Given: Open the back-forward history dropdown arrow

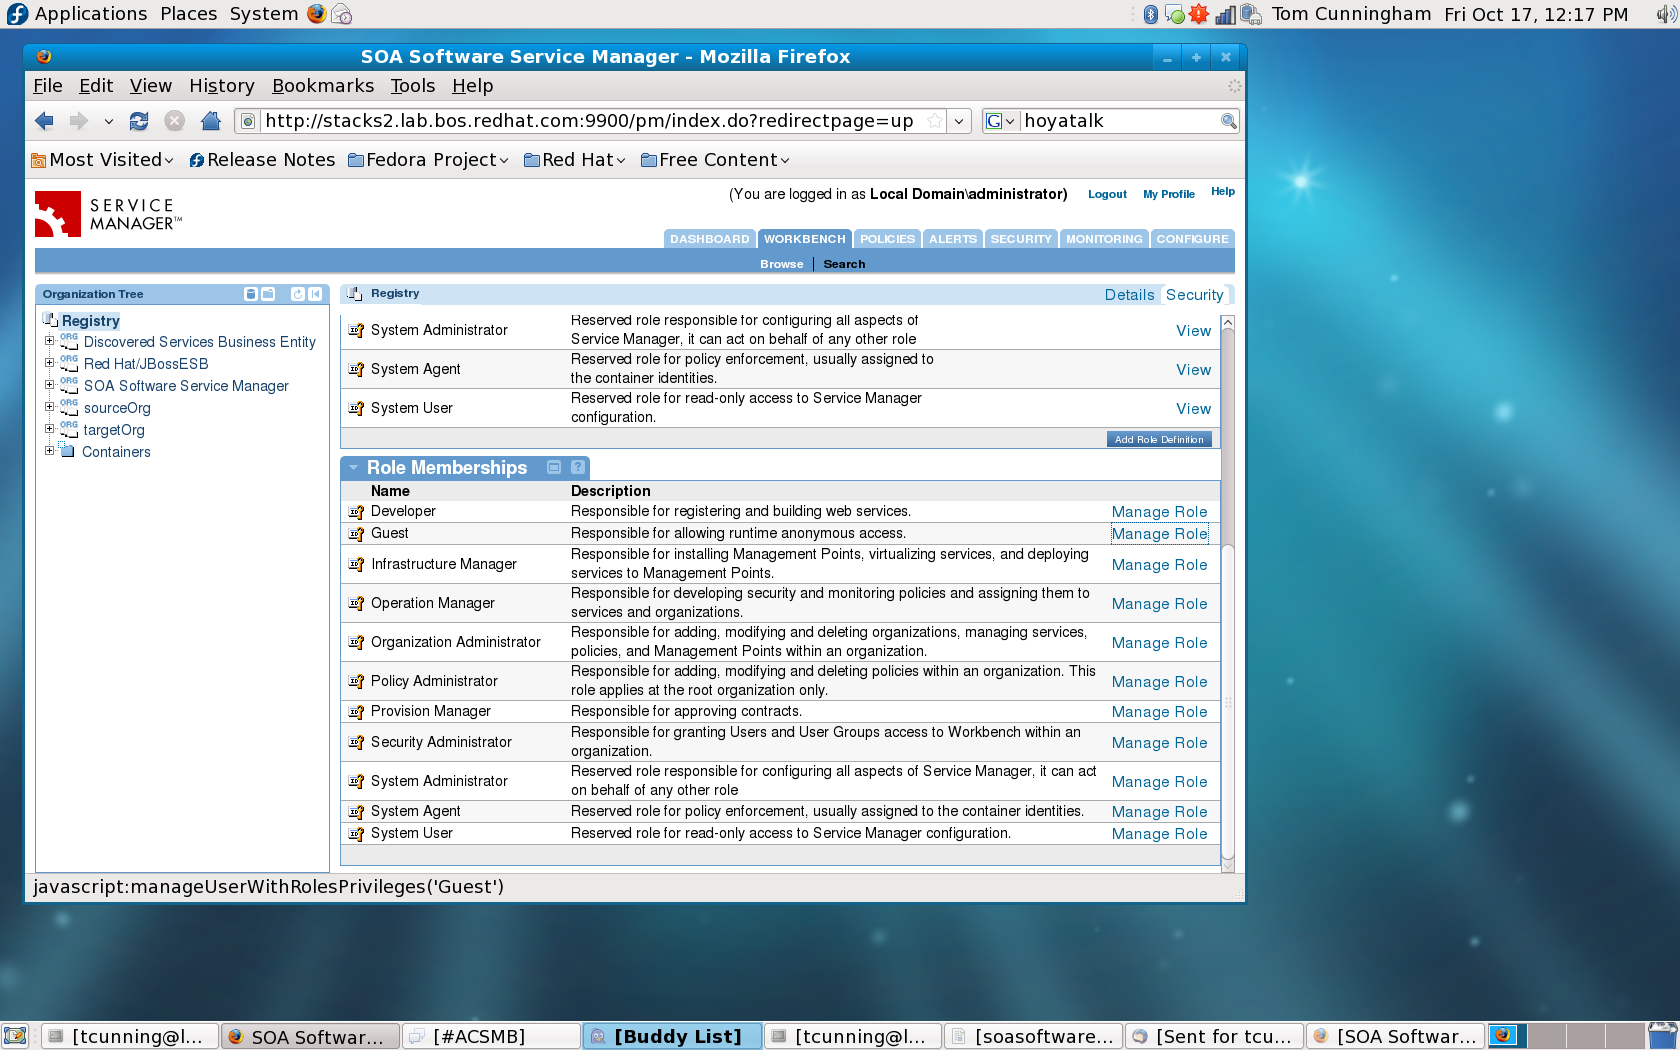Looking at the screenshot, I should [x=108, y=121].
